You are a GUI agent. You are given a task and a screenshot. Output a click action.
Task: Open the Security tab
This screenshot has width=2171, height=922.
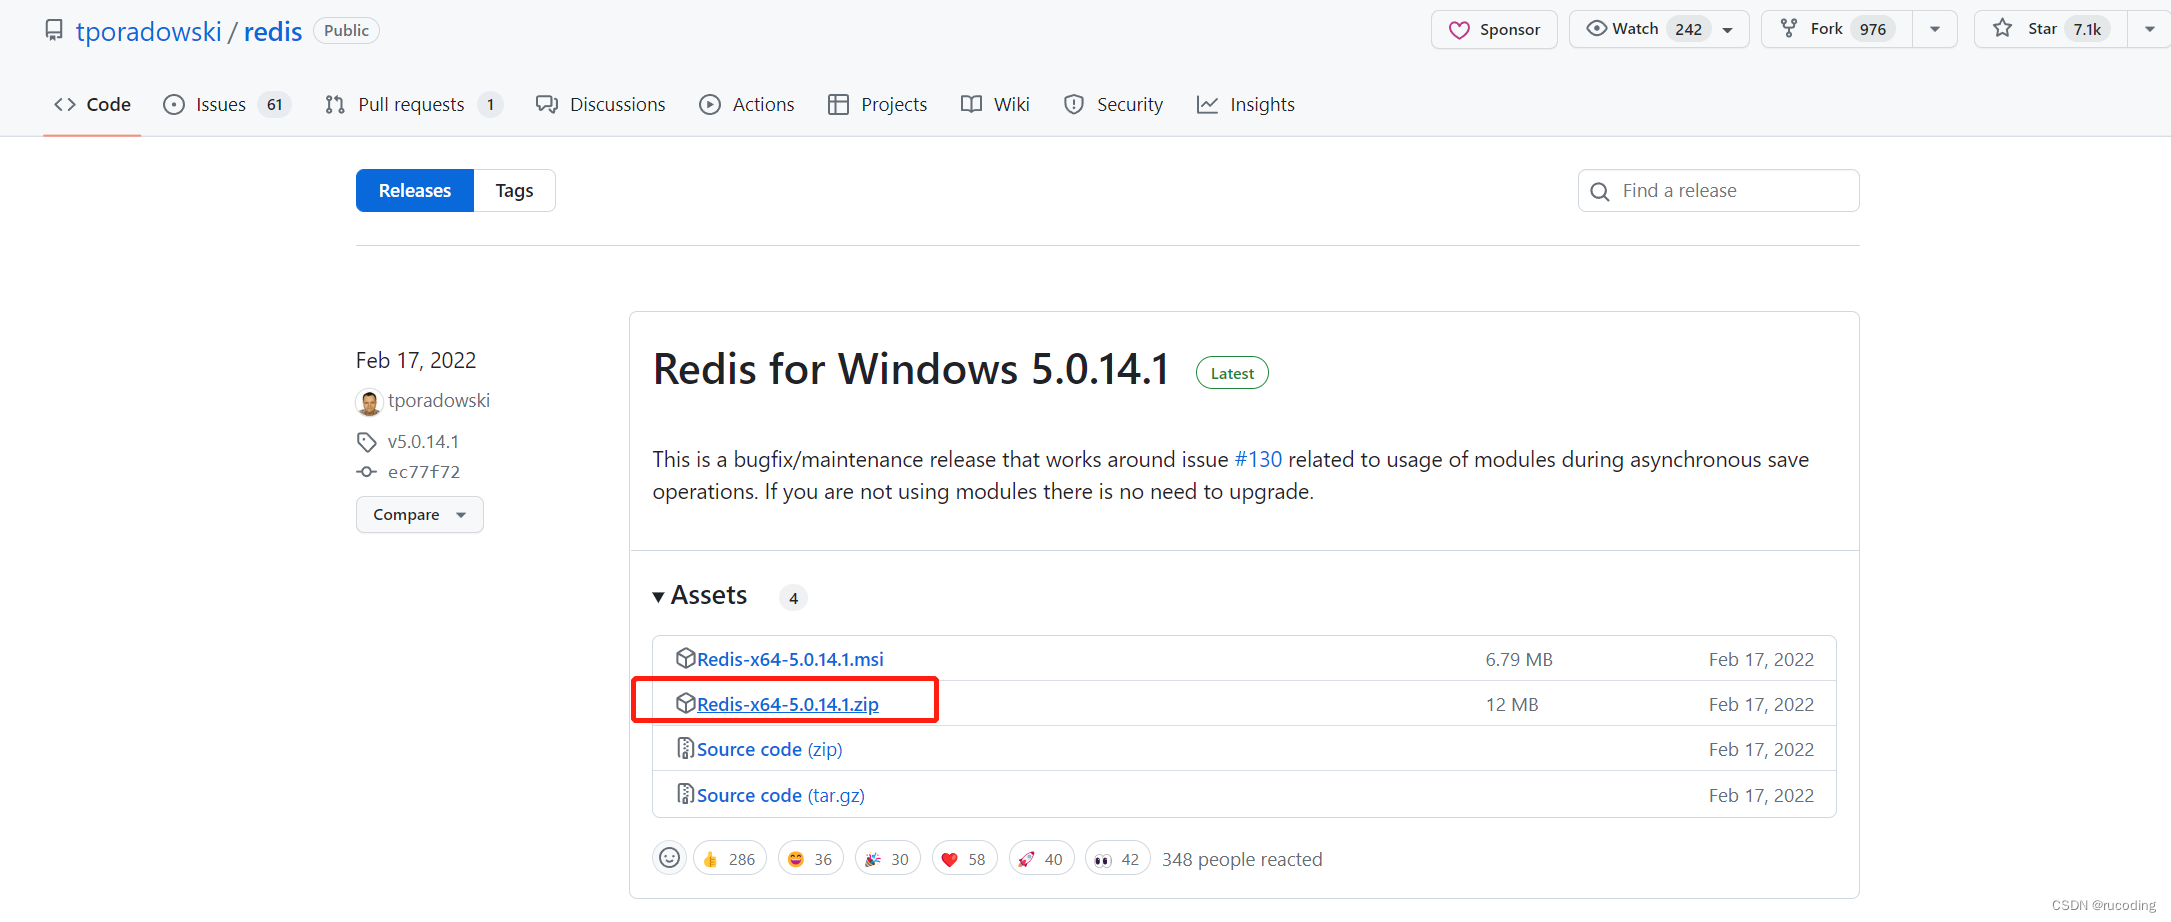click(x=1114, y=104)
